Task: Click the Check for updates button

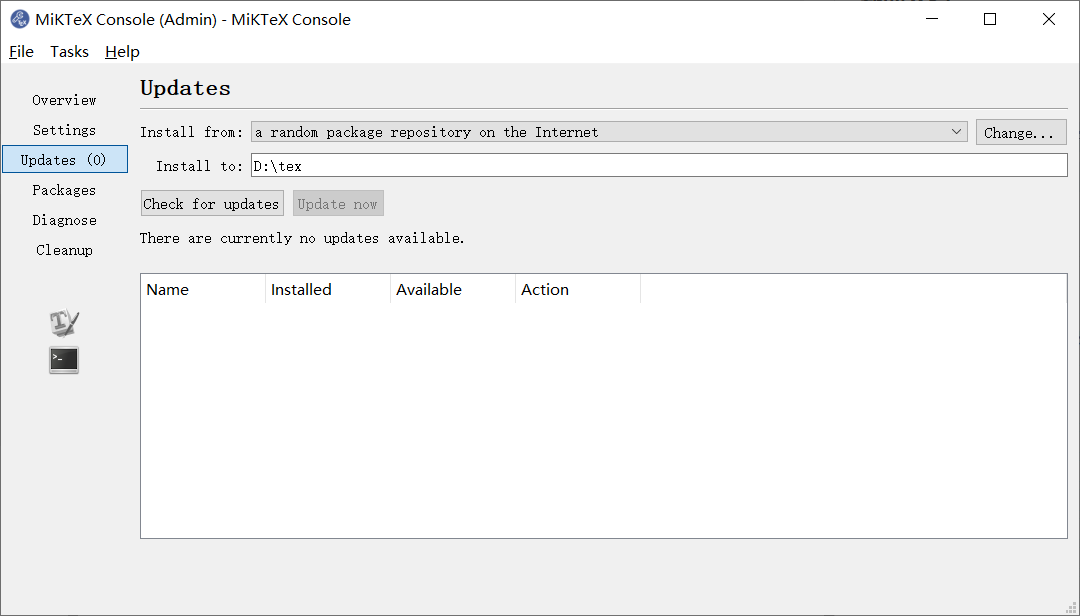Action: 212,203
